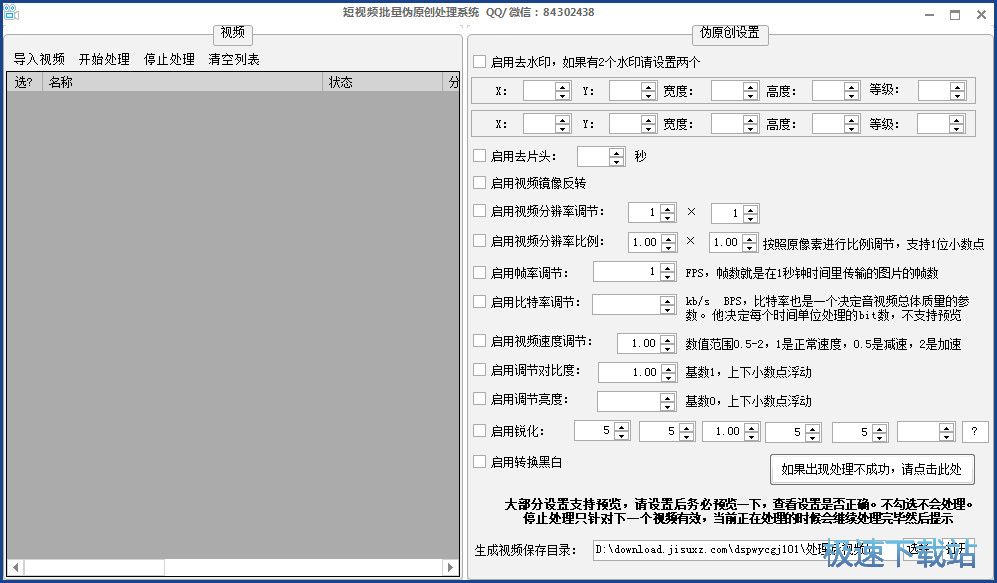
Task: Open the 导入视频 menu item
Action: tap(39, 59)
